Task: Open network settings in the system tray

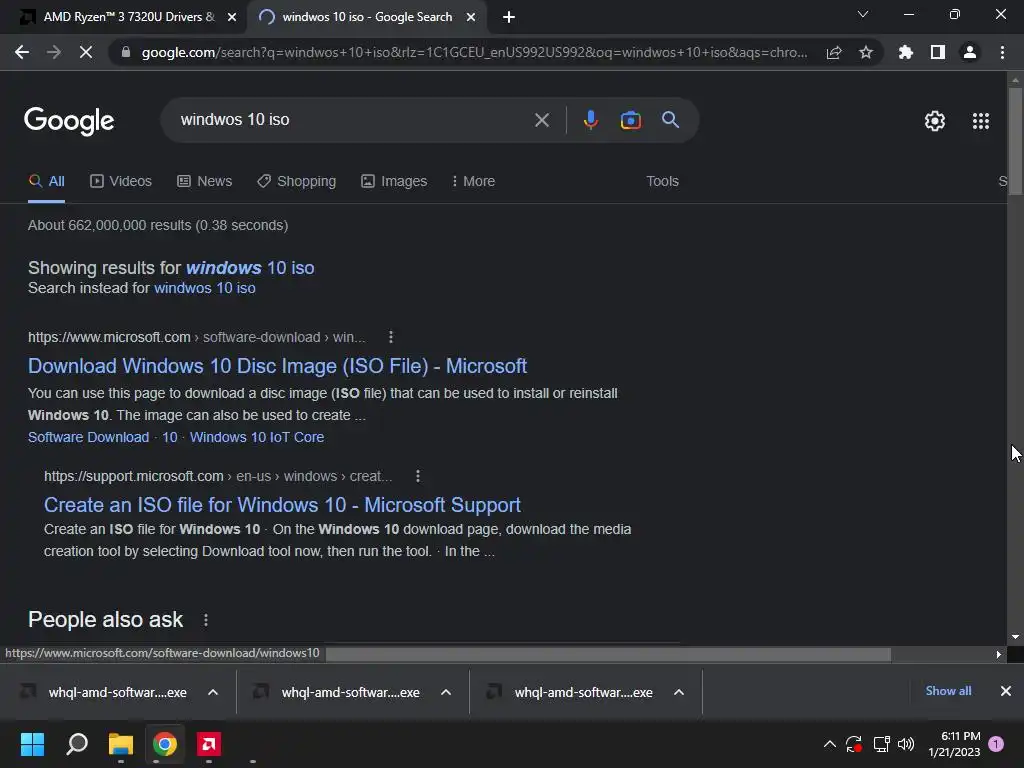Action: [882, 744]
